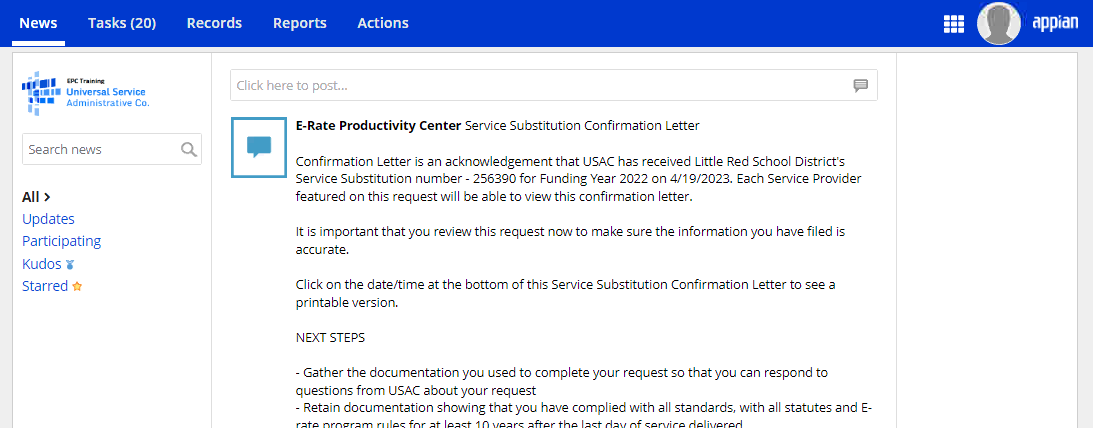Click the news post speech bubble avatar
This screenshot has width=1093, height=428.
tap(259, 147)
